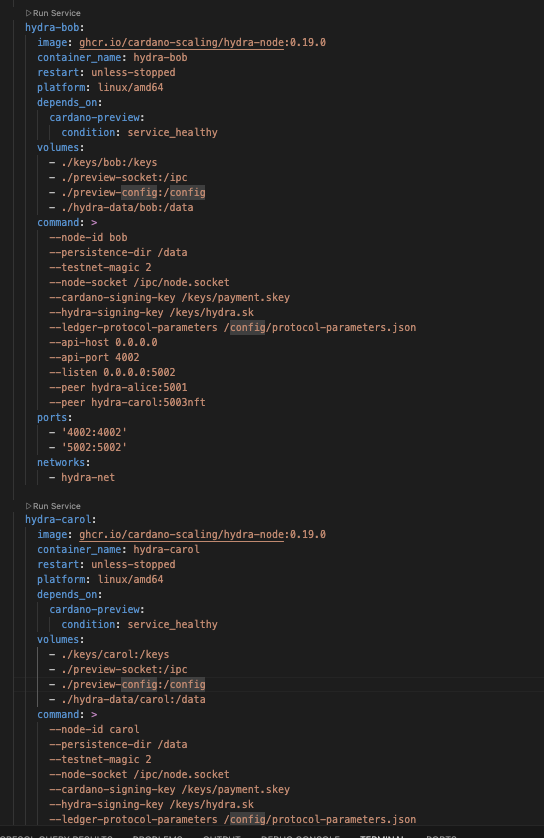Image resolution: width=544 pixels, height=838 pixels.
Task: Select the hydra-carol service key
Action: (x=58, y=519)
